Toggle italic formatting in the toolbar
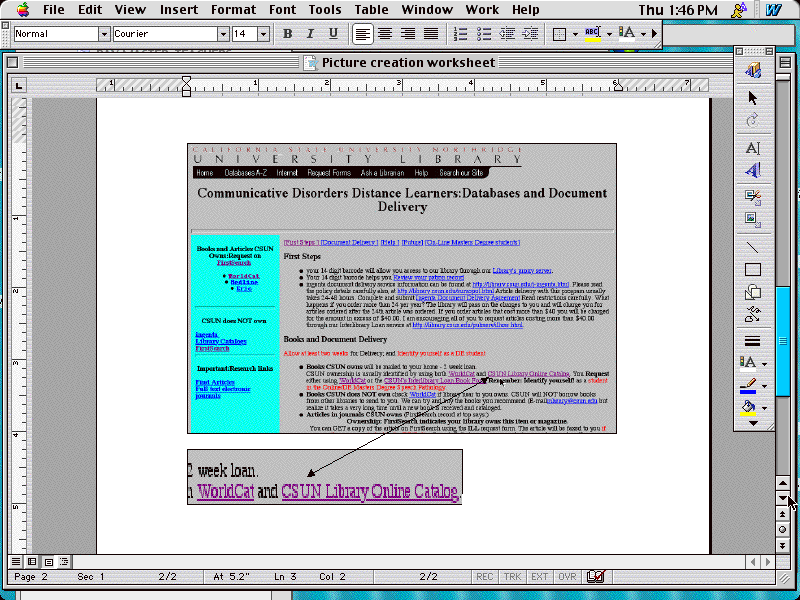The image size is (800, 600). point(310,34)
